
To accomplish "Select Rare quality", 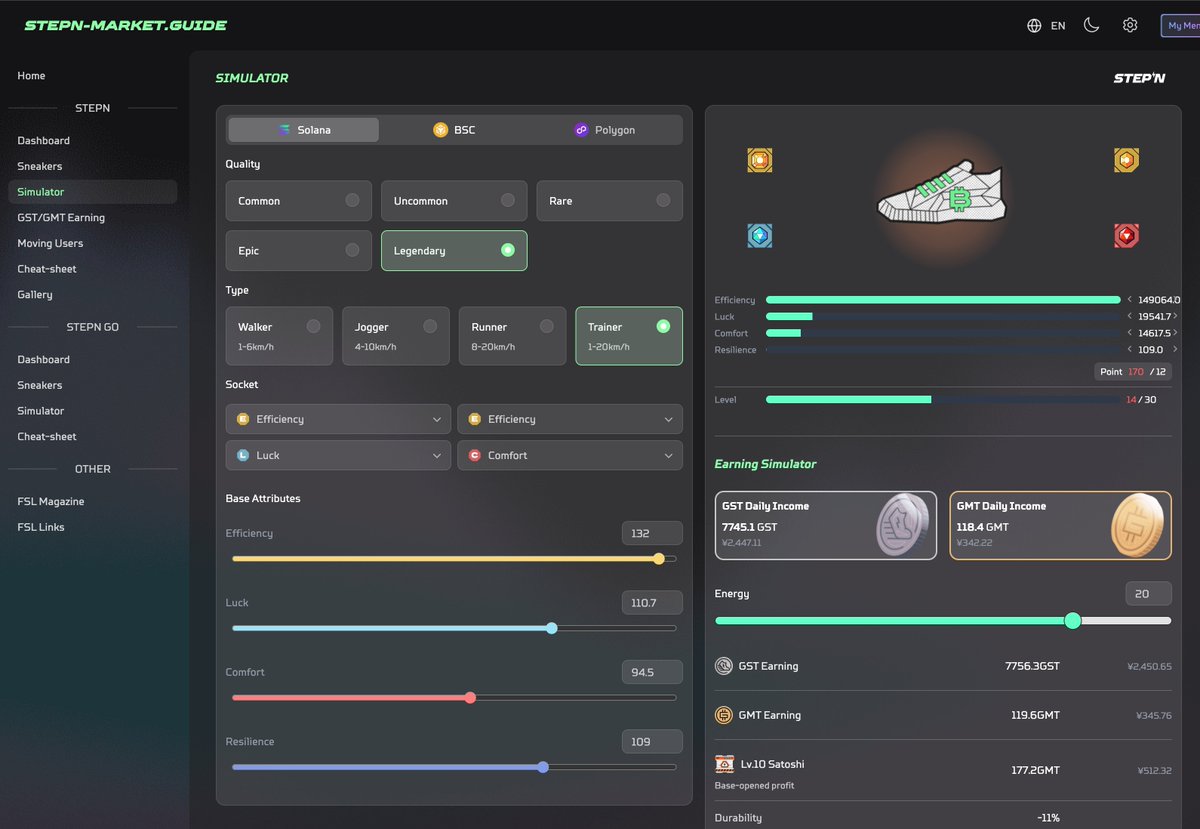I will pos(610,201).
